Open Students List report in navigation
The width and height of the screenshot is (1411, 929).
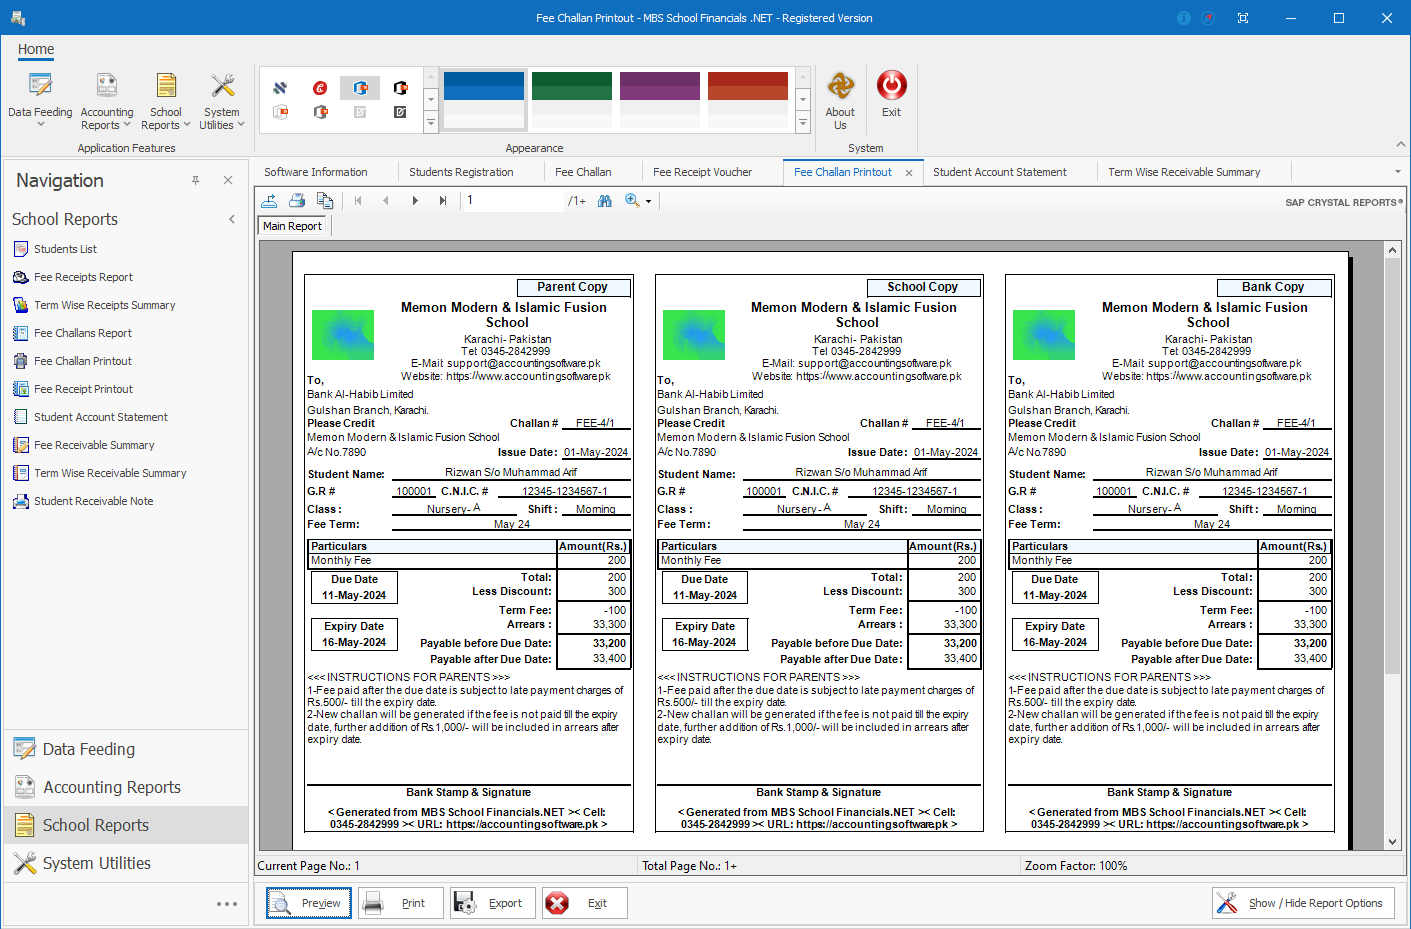coord(65,249)
